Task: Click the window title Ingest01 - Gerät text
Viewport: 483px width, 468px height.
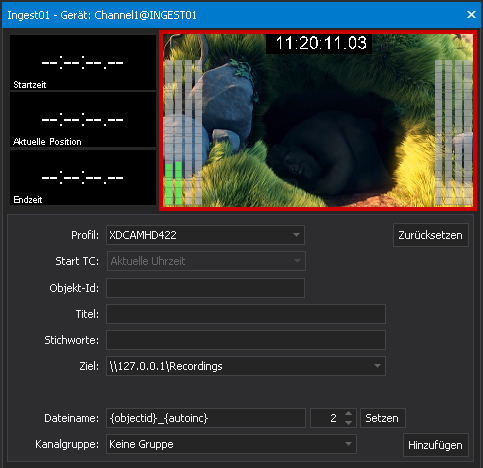Action: tap(102, 15)
